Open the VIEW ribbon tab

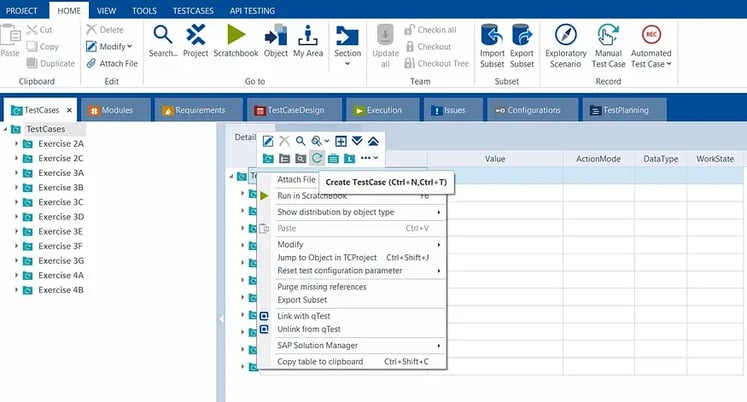coord(106,10)
